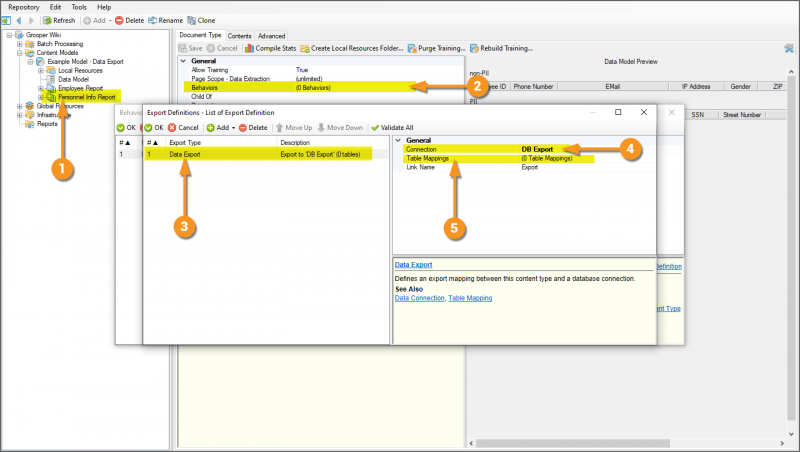Click the main toolbar Delete button
The width and height of the screenshot is (800, 452).
point(130,20)
